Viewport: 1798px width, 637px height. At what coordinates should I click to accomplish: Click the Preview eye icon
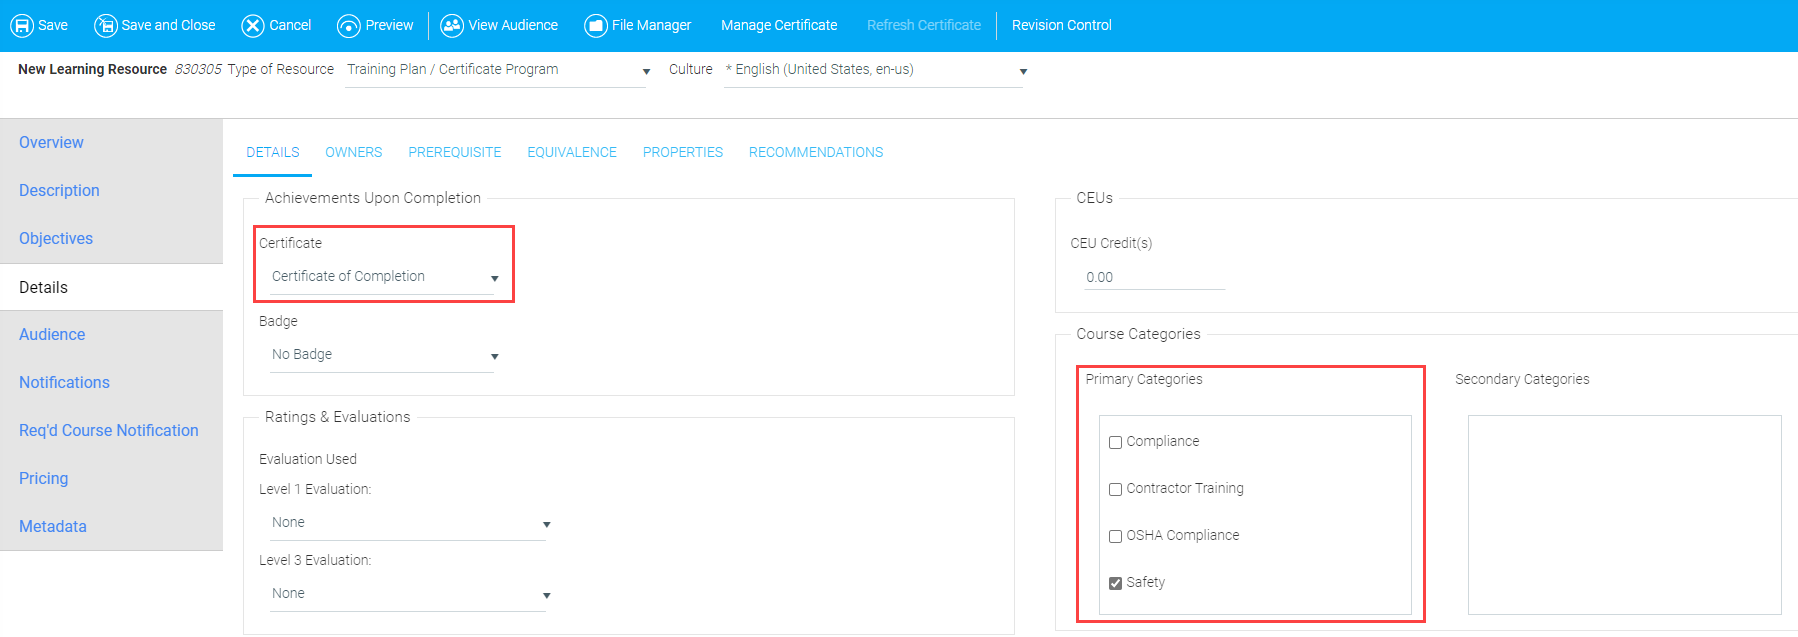point(349,26)
